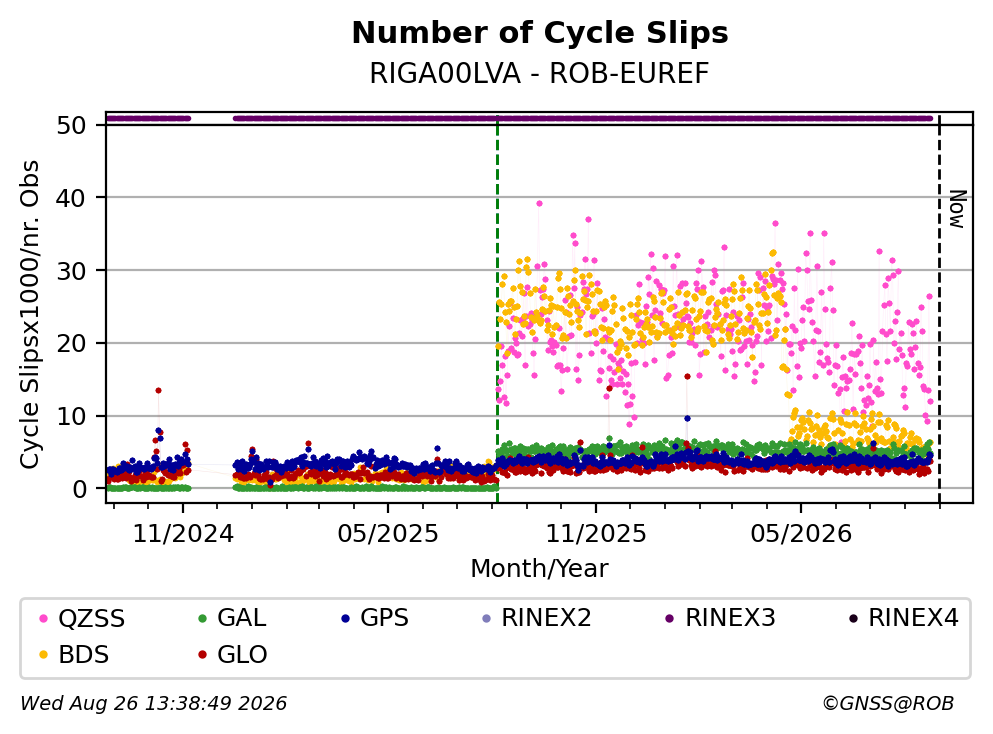Click the RINEX2 legend marker

point(486,618)
